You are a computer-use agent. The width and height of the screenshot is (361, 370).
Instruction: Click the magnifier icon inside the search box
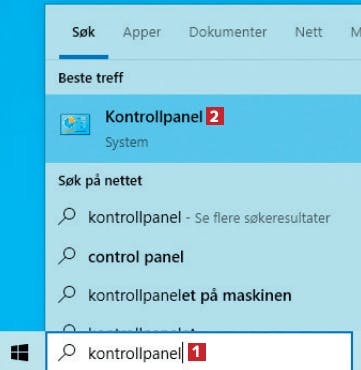(x=67, y=353)
